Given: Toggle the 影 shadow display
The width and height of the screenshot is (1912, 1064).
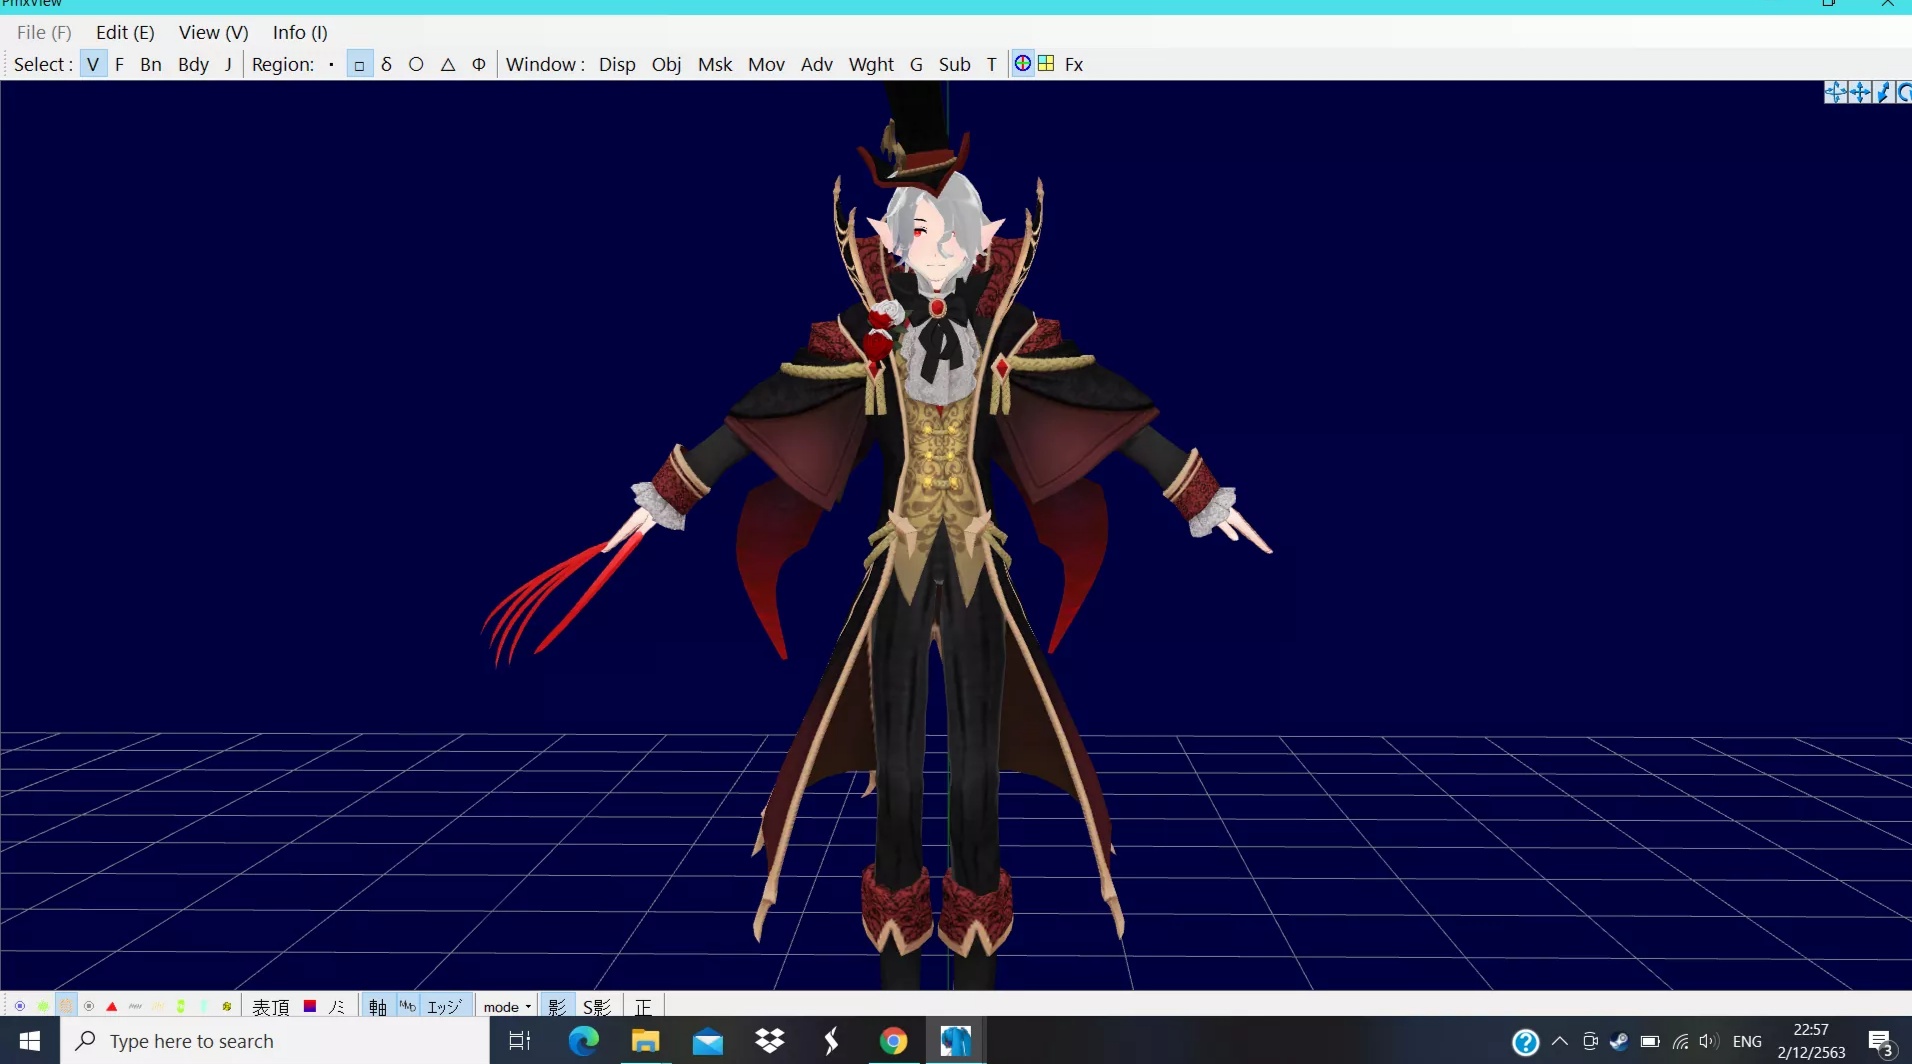Looking at the screenshot, I should pos(557,1006).
